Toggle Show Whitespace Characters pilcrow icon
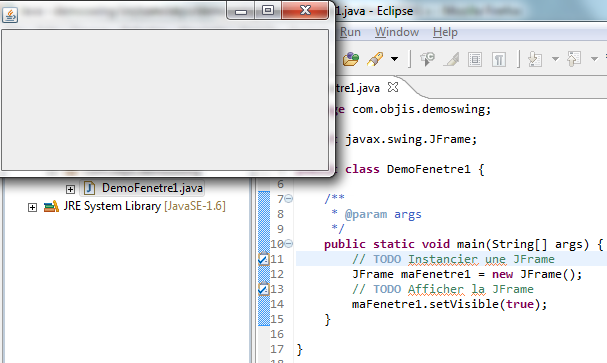Screen dimensions: 607x363 [499, 60]
